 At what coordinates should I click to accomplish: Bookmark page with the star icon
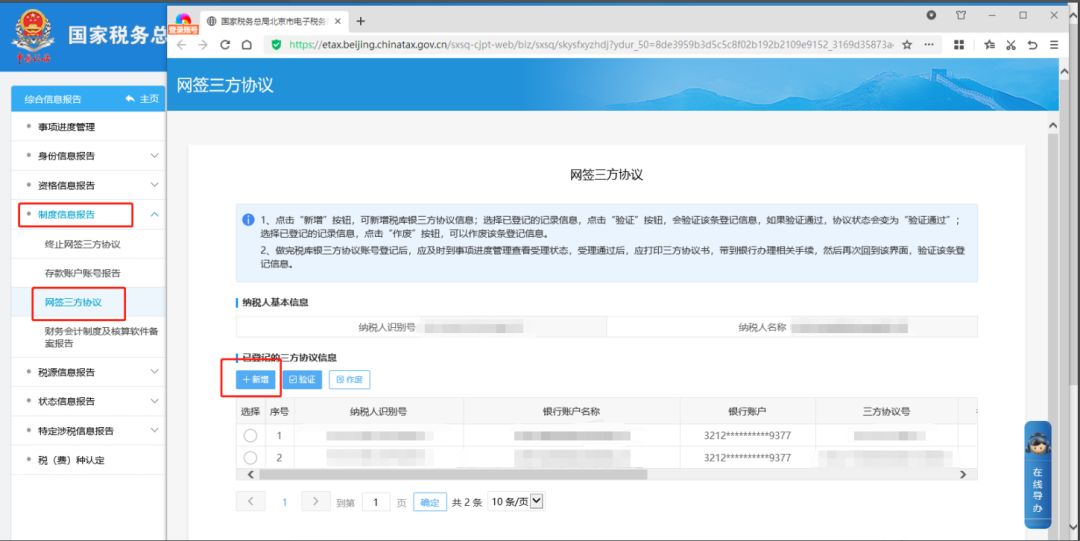tap(907, 45)
